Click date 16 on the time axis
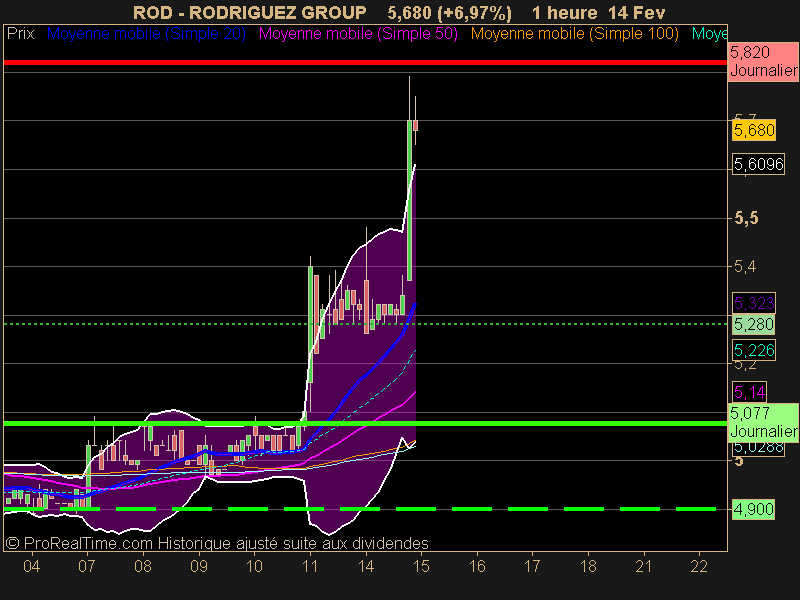Image resolution: width=800 pixels, height=600 pixels. click(477, 566)
